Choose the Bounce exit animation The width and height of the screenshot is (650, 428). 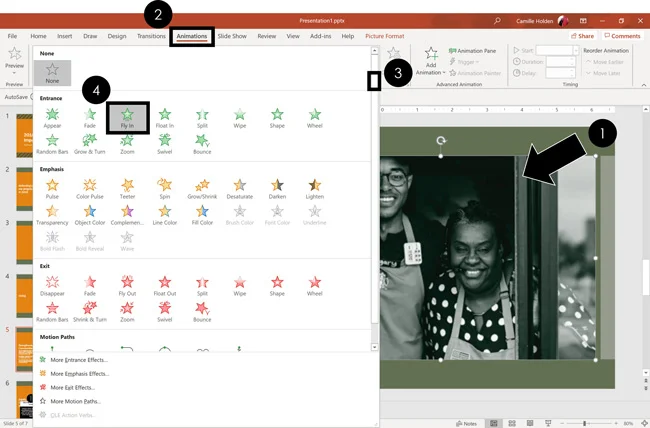point(202,312)
